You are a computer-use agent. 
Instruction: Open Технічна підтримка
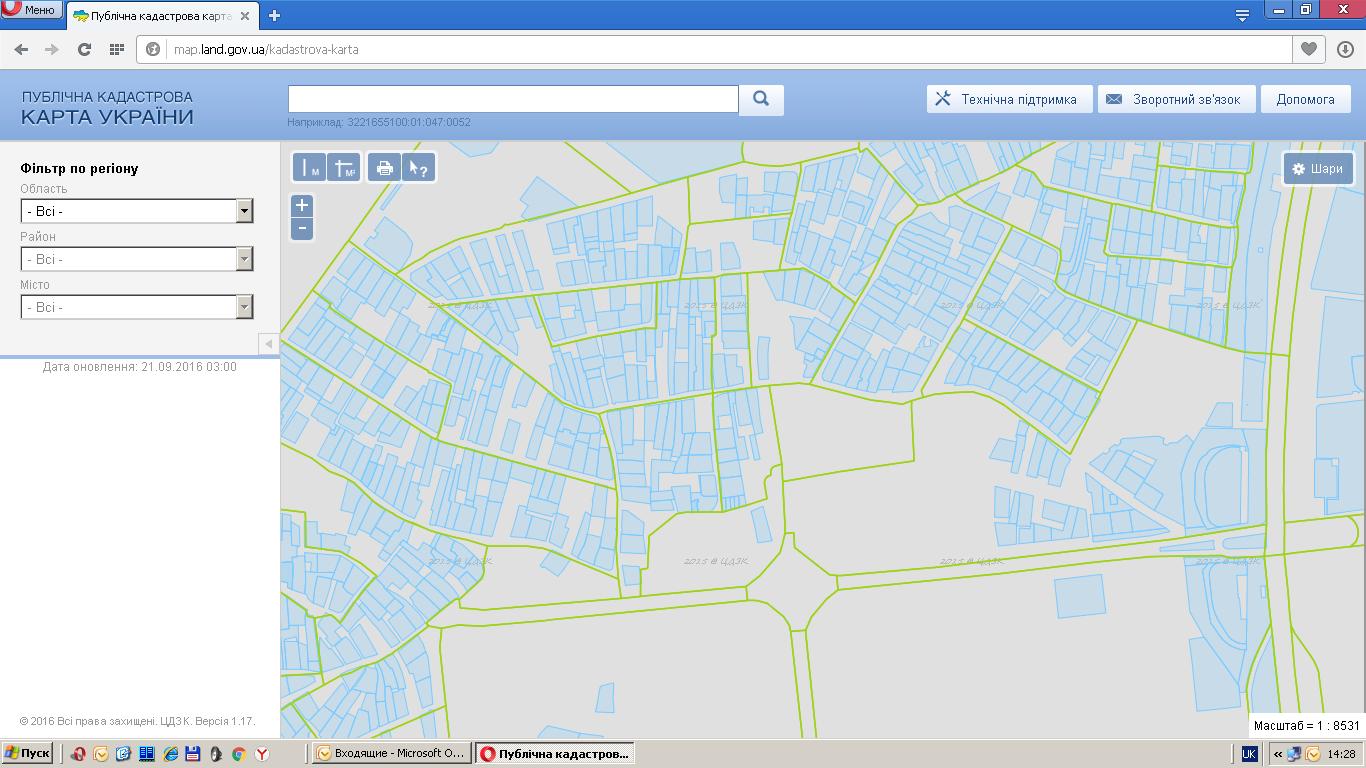pyautogui.click(x=1007, y=99)
